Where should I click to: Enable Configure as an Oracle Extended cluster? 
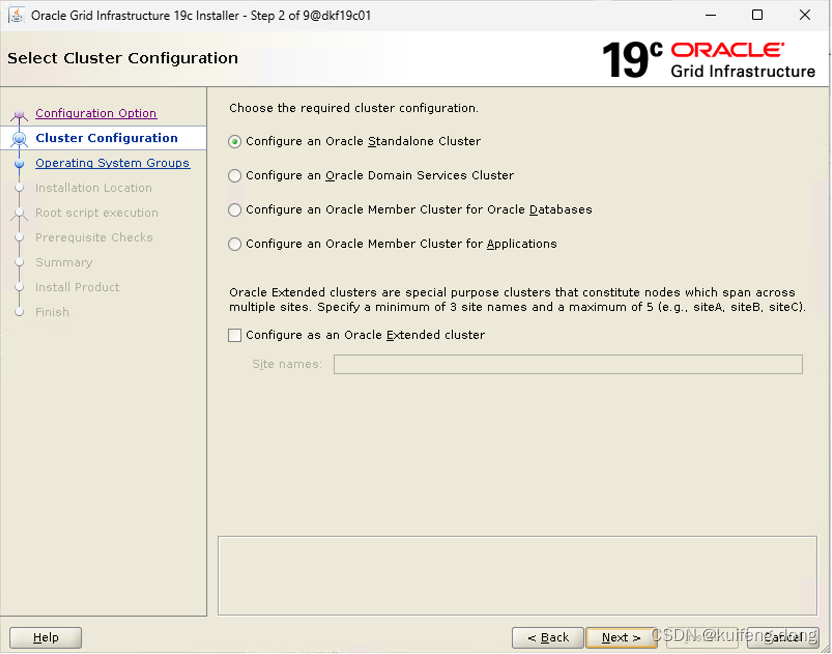(x=234, y=335)
